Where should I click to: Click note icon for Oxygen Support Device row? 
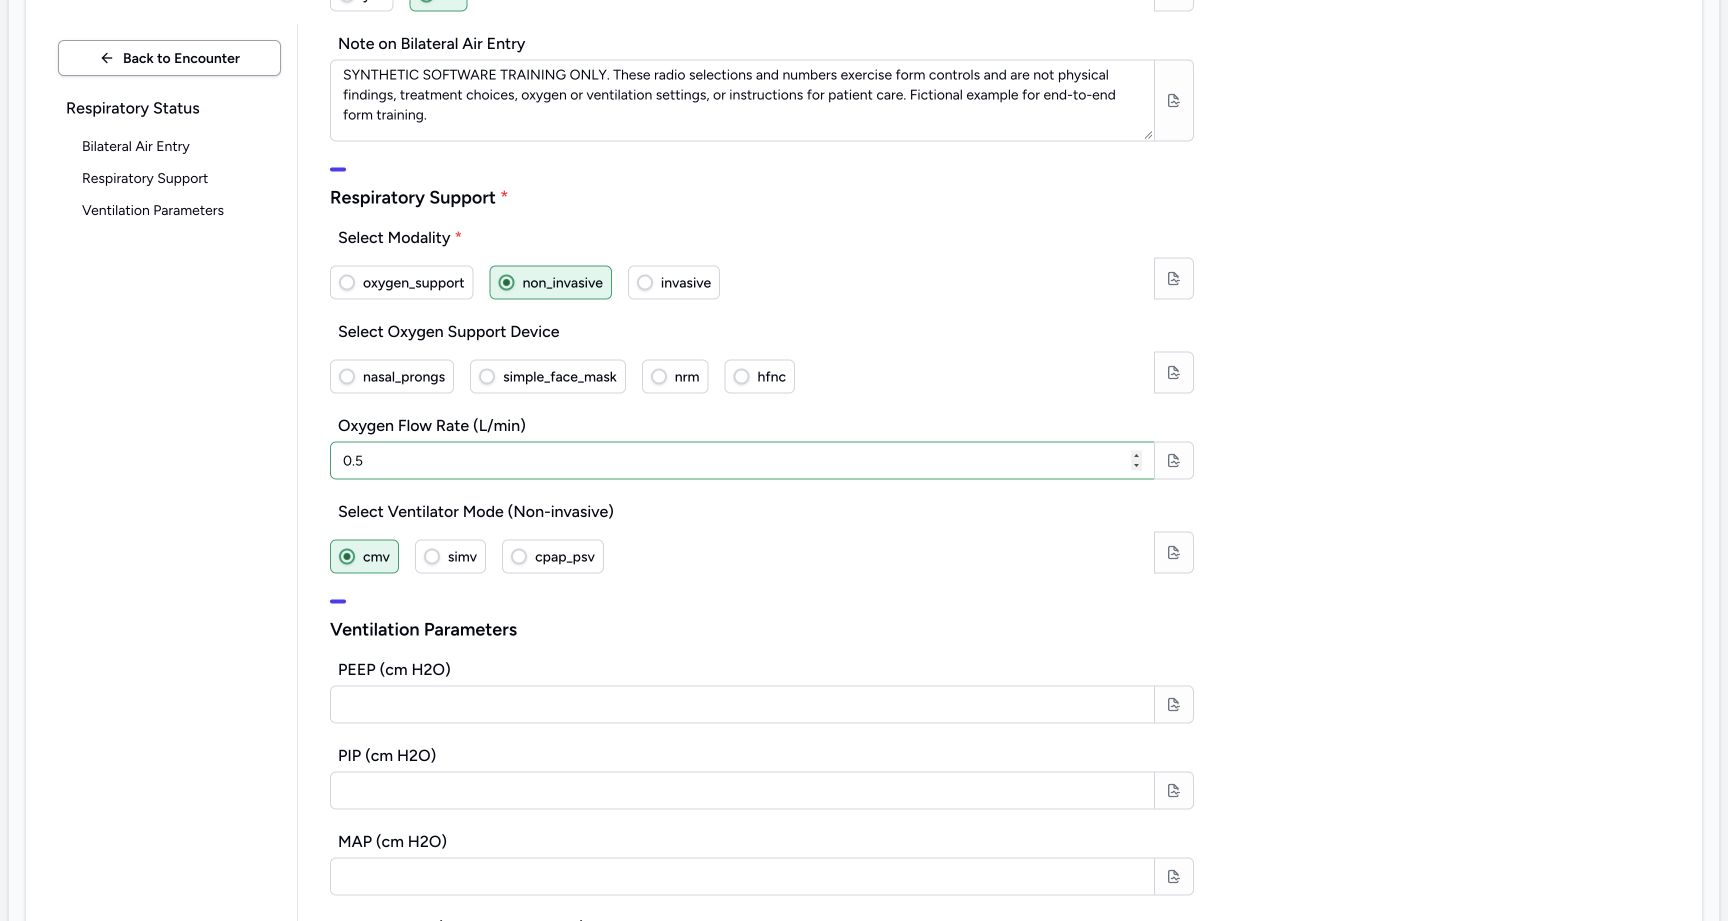coord(1173,373)
